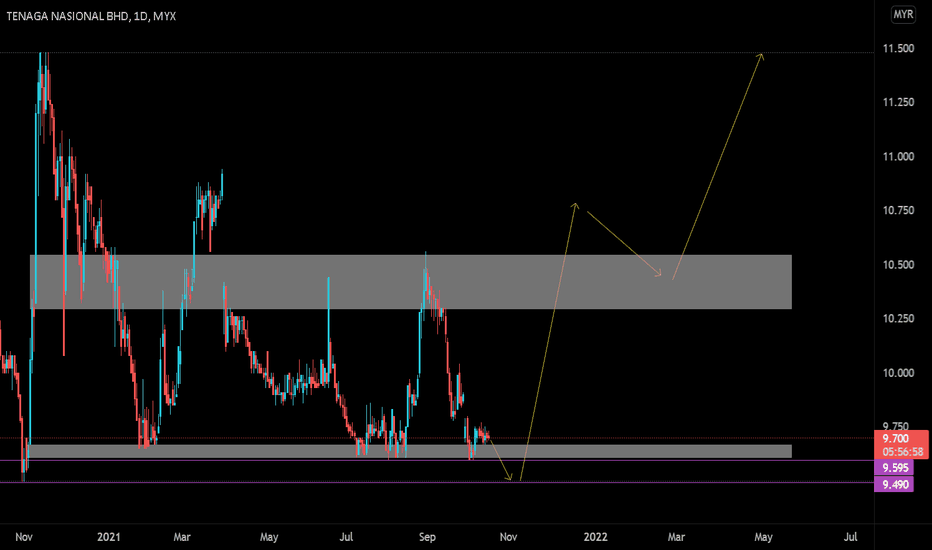Click the 10.750 price axis label
932x550 pixels.
[x=898, y=210]
